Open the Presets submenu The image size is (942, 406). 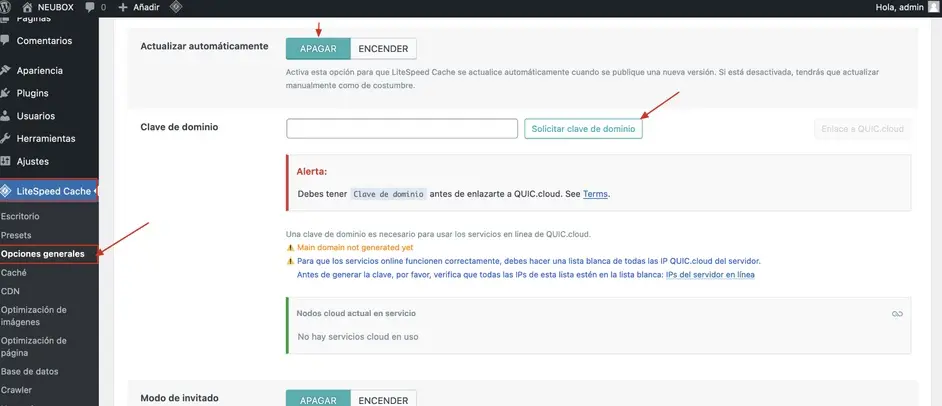pyautogui.click(x=16, y=235)
